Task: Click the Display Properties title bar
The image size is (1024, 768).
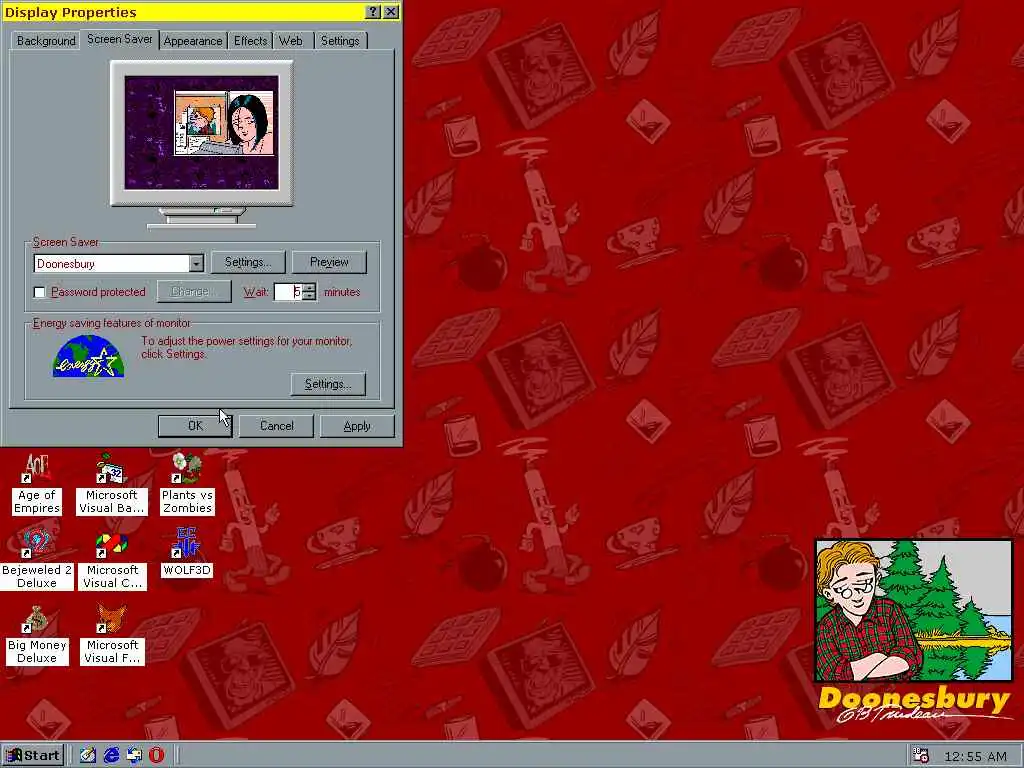Action: tap(183, 12)
